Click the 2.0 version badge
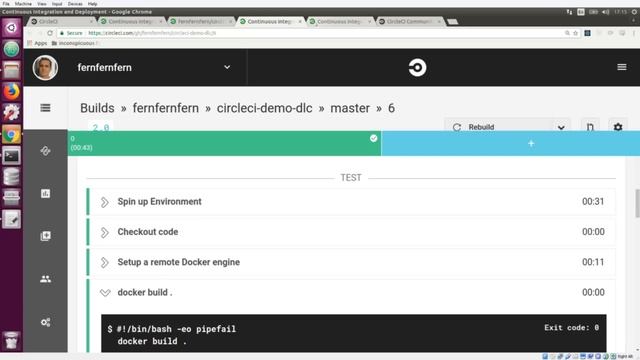This screenshot has height=360, width=640. [x=100, y=127]
